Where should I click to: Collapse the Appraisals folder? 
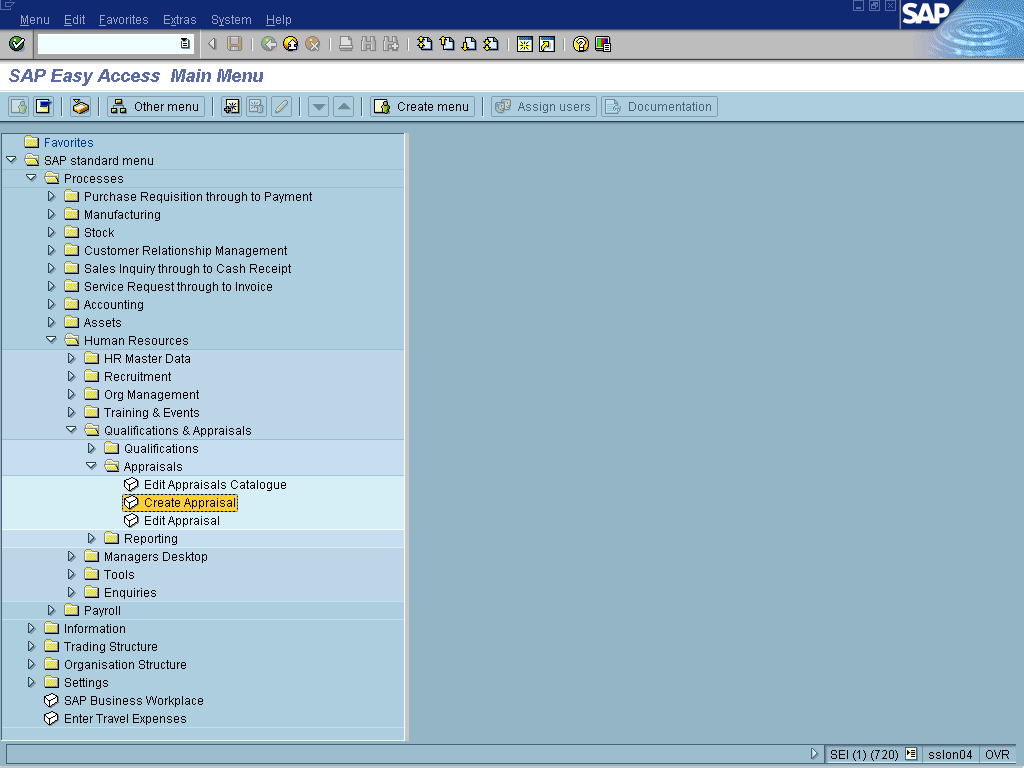tap(91, 466)
